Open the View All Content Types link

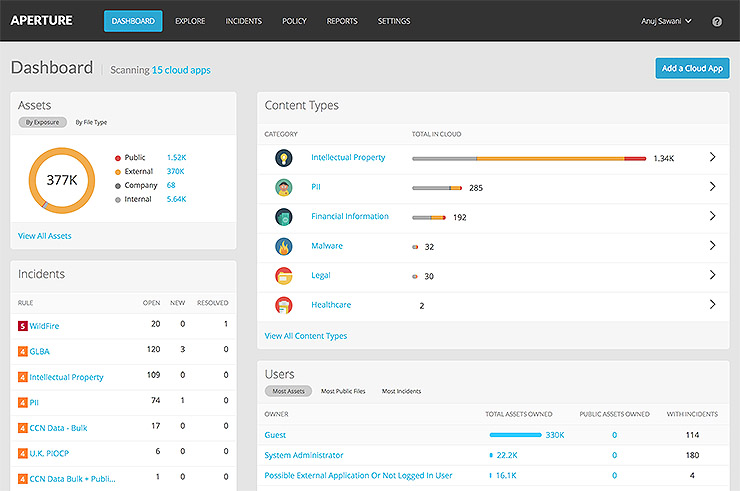(305, 336)
